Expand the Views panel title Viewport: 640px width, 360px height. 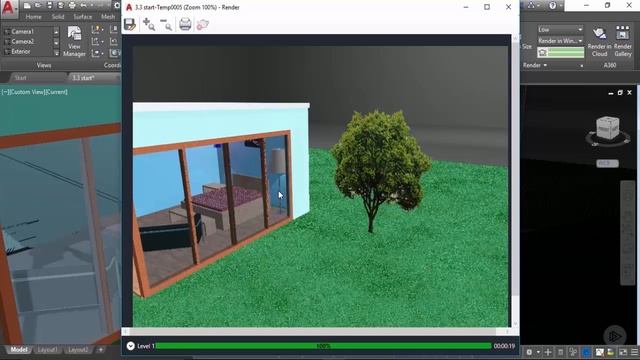click(44, 65)
